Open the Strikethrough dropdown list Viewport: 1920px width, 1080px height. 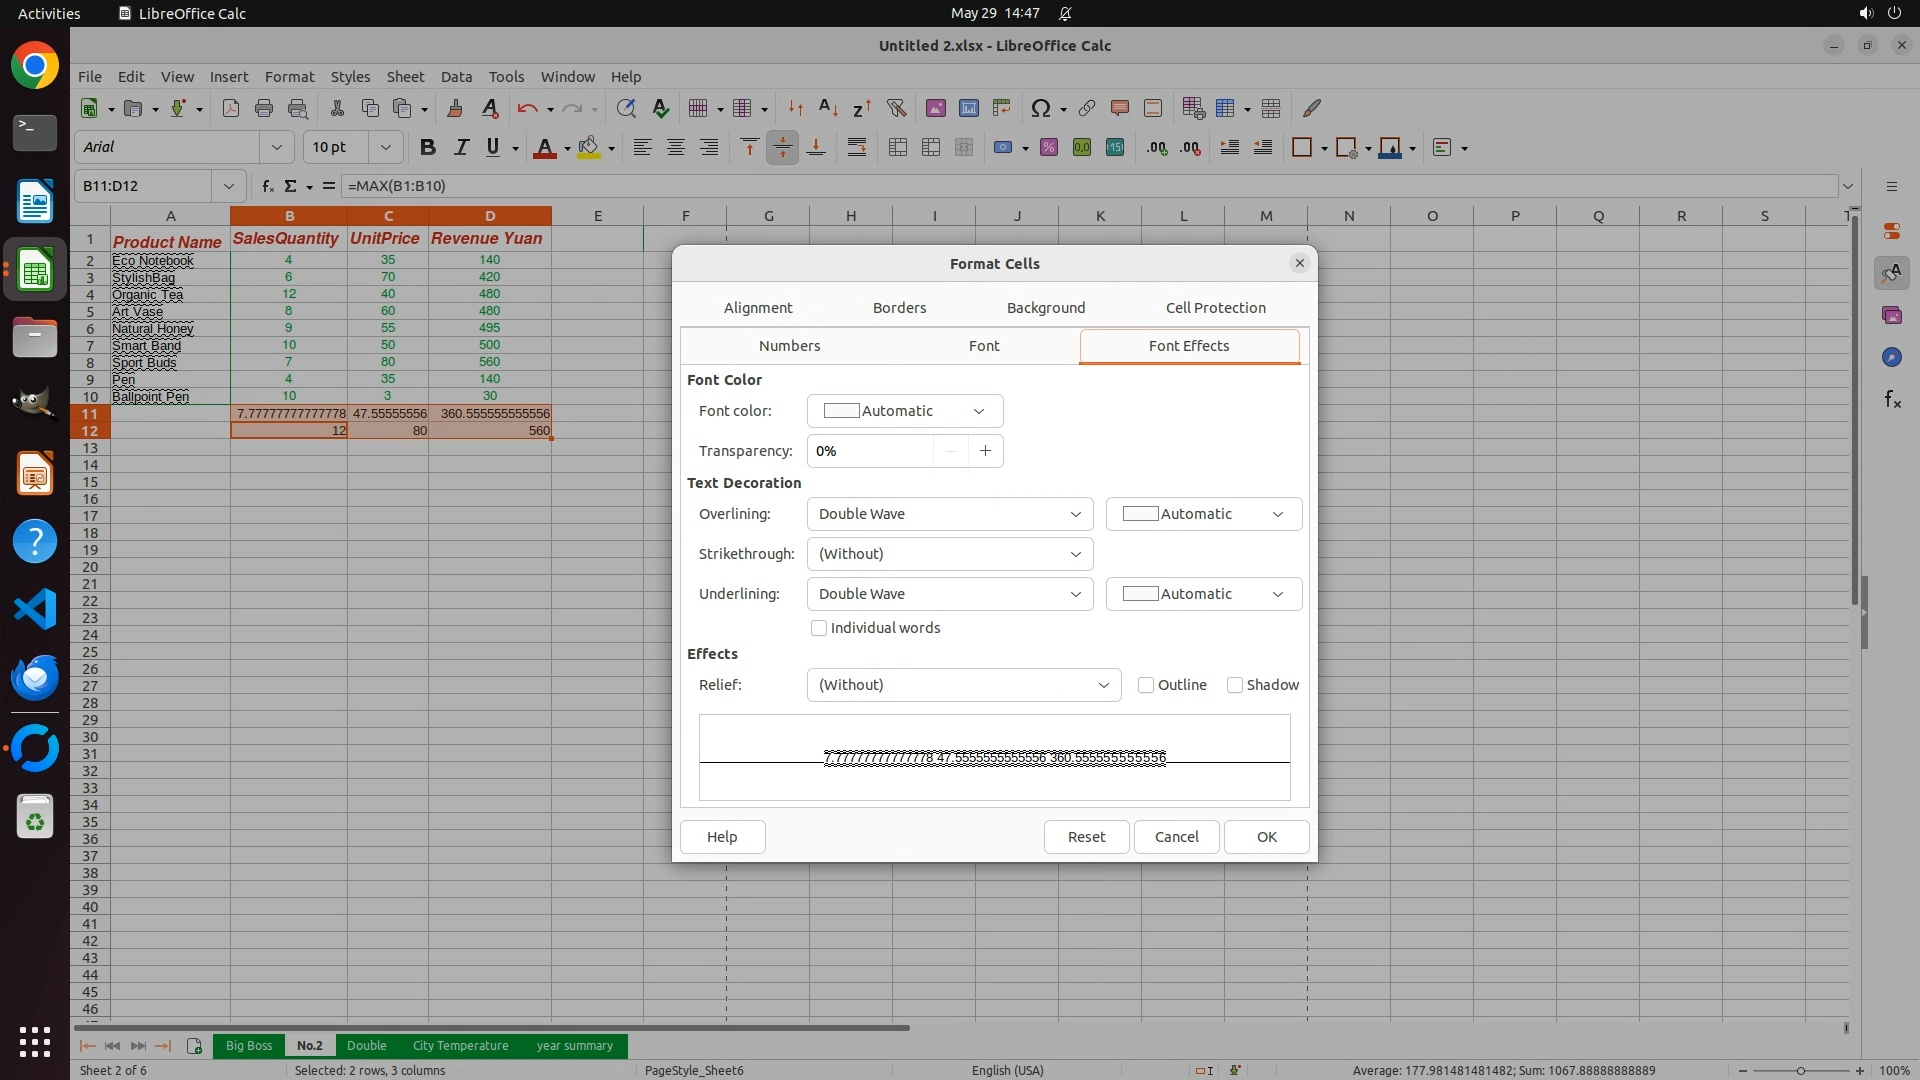point(949,554)
